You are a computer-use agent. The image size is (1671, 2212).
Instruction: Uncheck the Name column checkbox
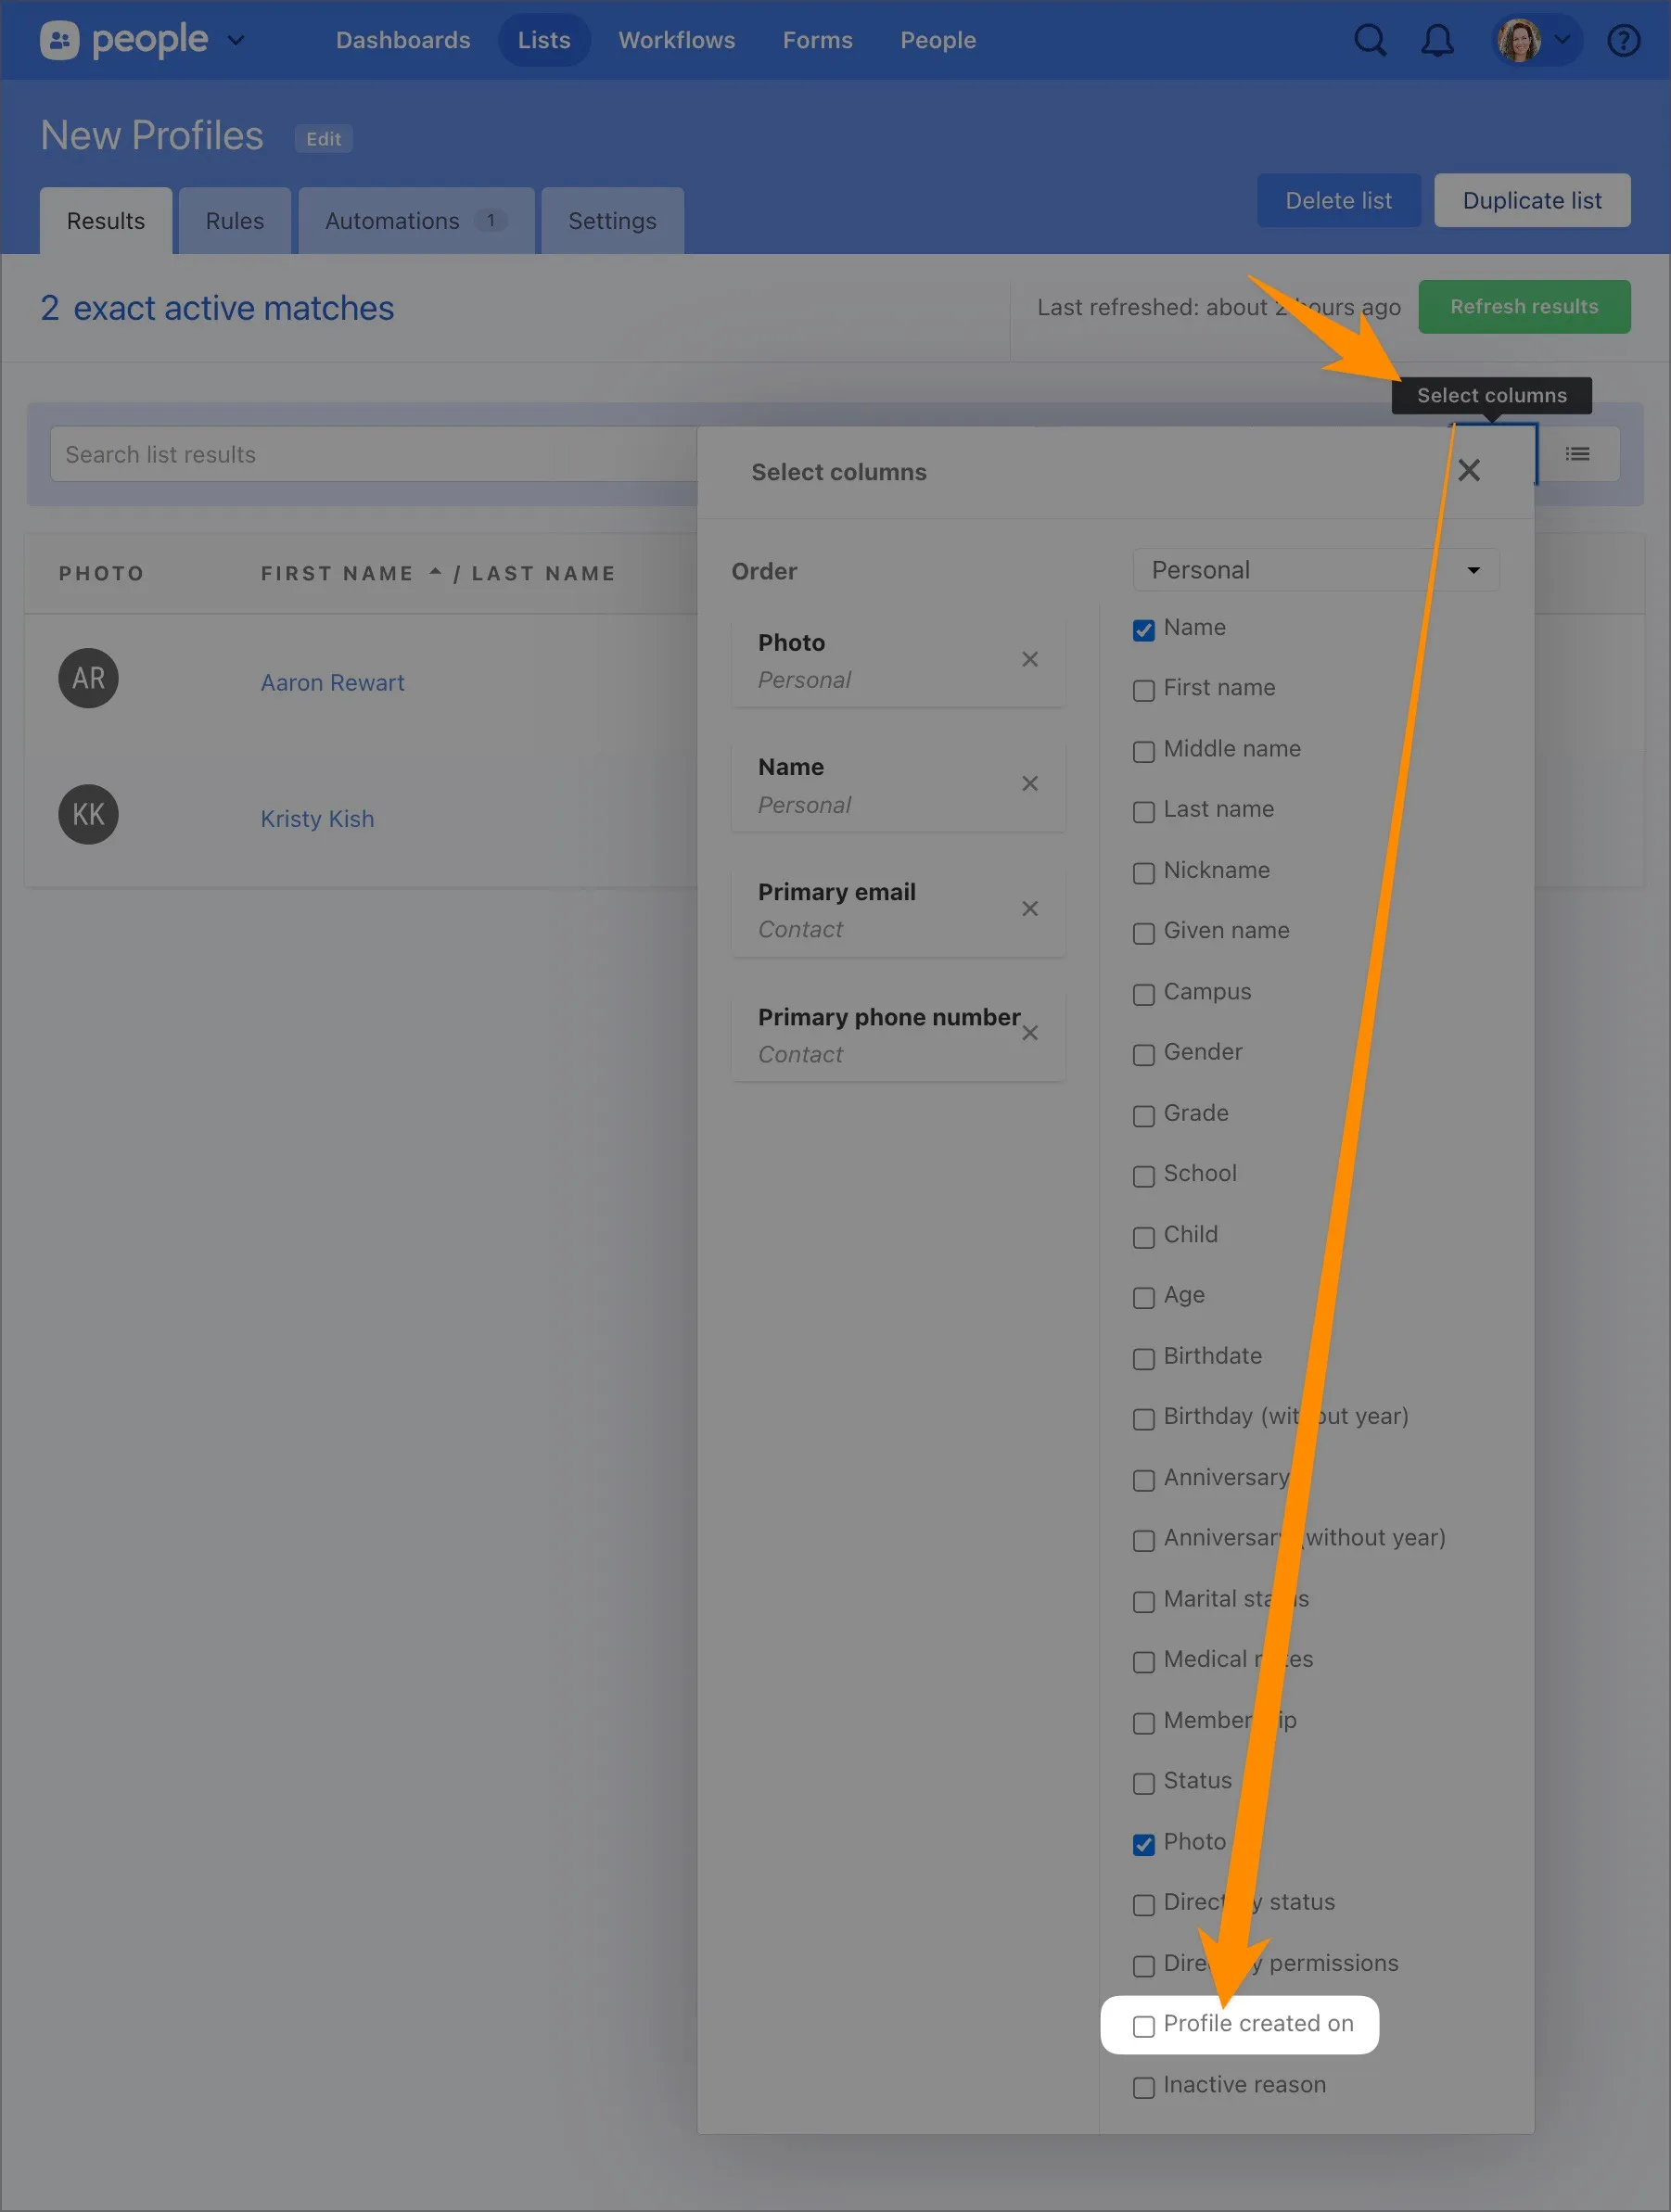1143,630
